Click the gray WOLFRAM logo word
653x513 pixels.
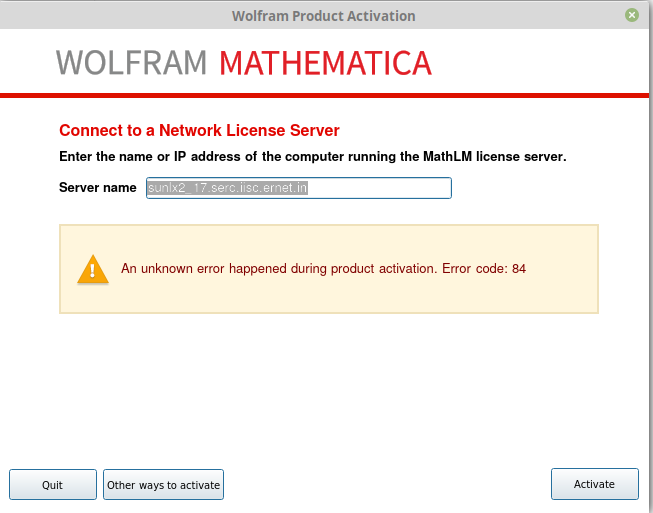131,63
